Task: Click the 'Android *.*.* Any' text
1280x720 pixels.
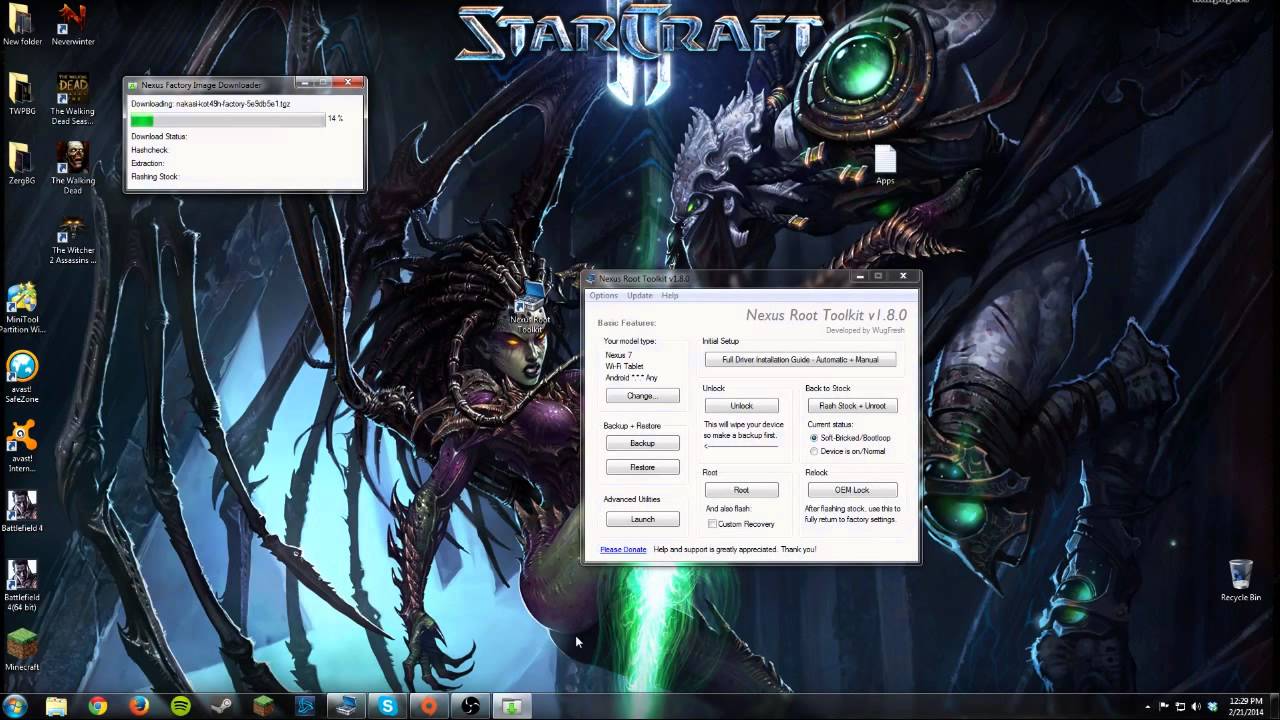Action: [631, 378]
